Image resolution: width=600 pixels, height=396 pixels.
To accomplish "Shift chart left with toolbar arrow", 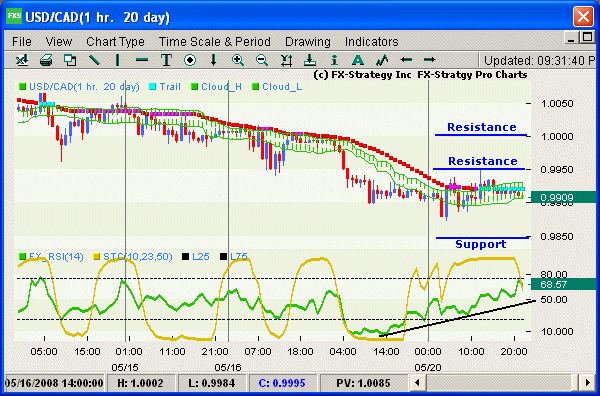I will pyautogui.click(x=406, y=60).
